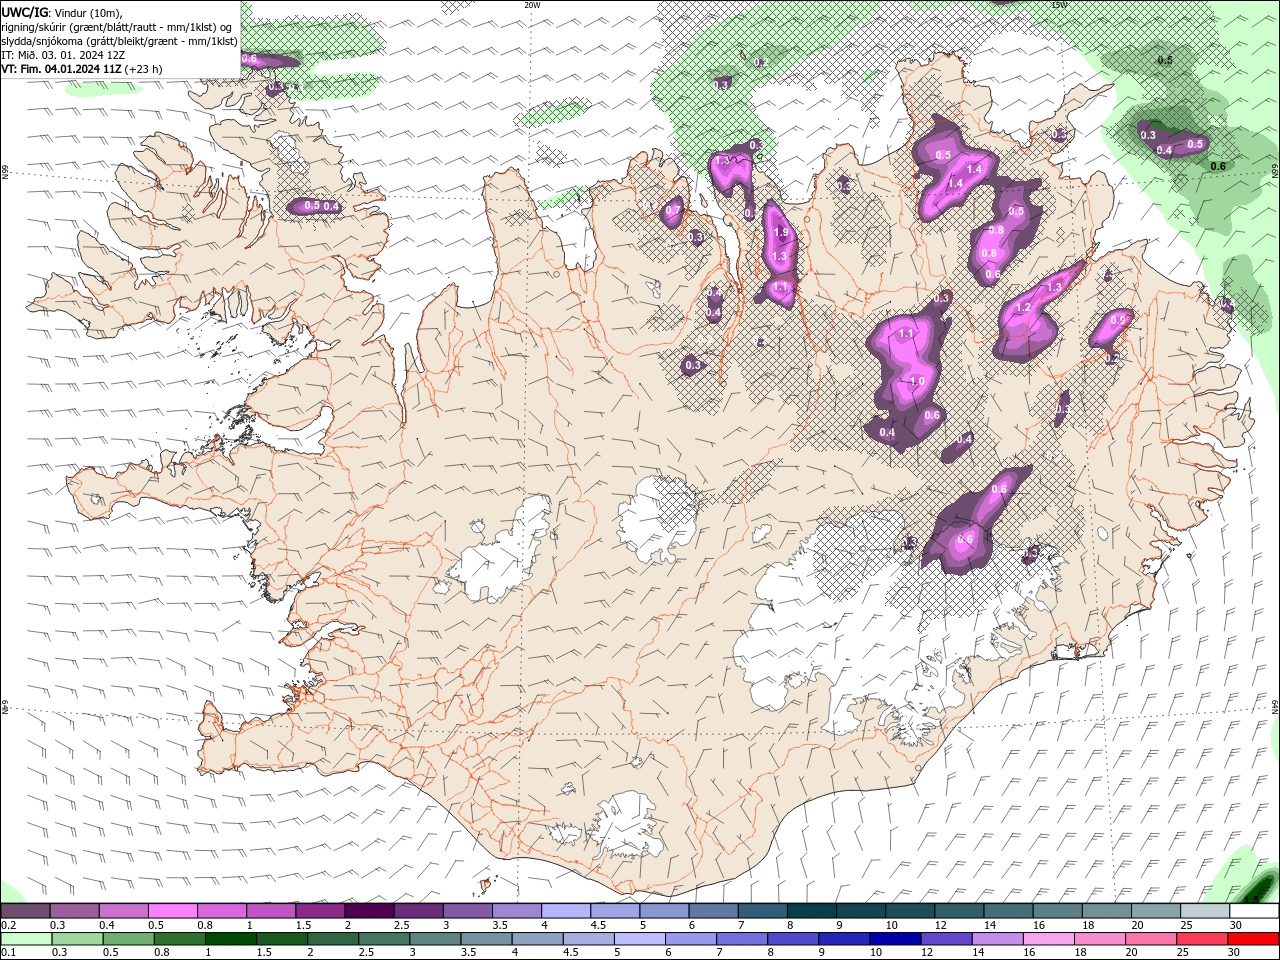The width and height of the screenshot is (1280, 960).
Task: Pick the violet 14 swatch in lower legend row
Action: coord(996,939)
